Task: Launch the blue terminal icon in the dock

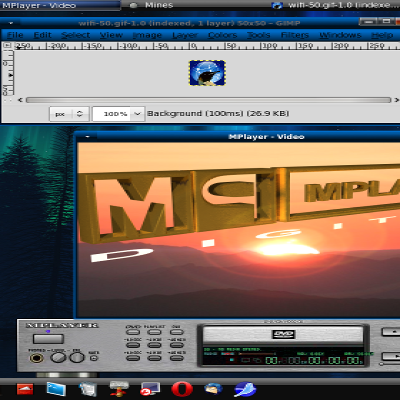Action: coord(56,389)
